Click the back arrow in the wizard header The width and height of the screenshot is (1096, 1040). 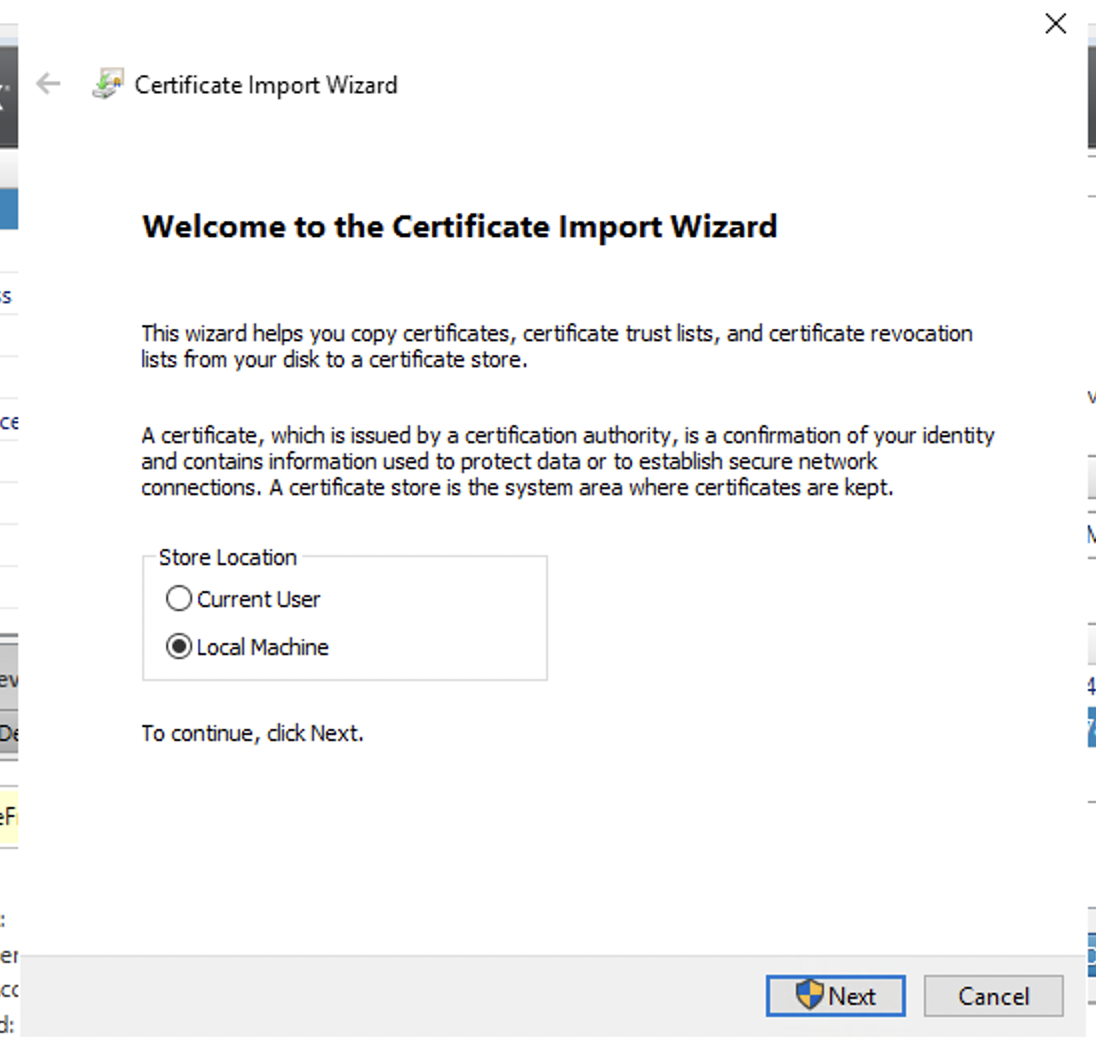click(x=48, y=85)
